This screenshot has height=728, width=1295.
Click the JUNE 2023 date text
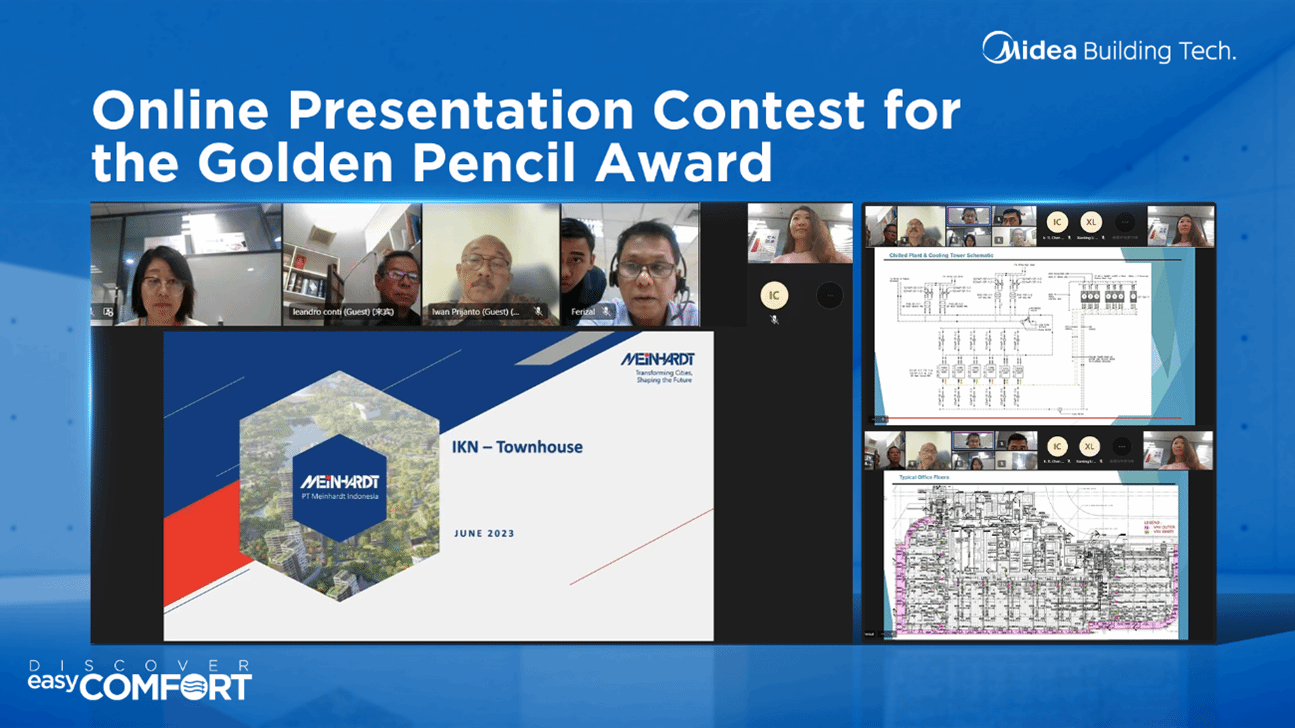point(484,534)
